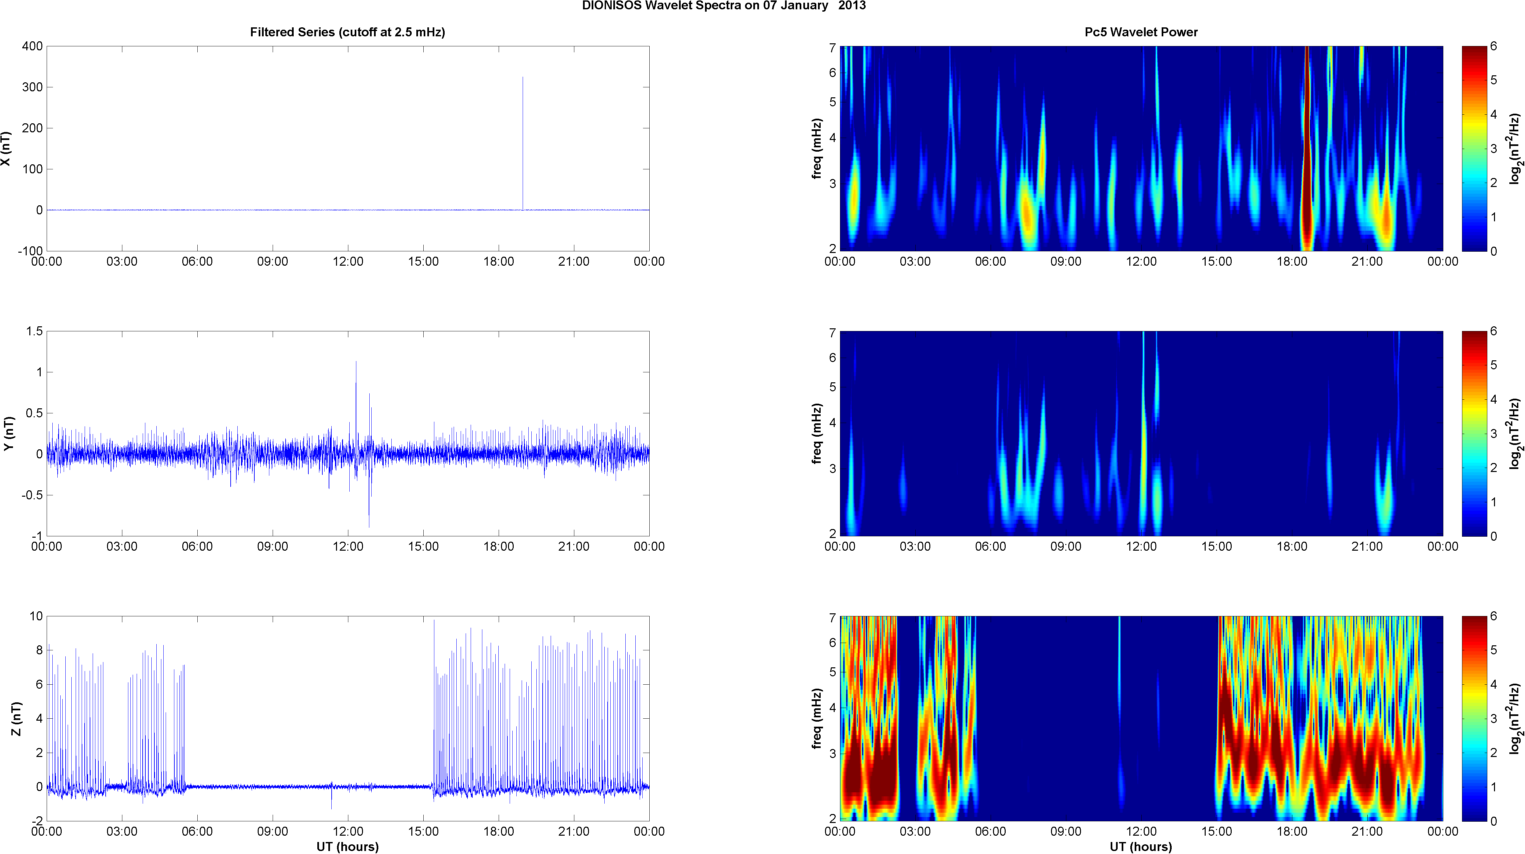Click the '0' tick on the bottom colorbar
This screenshot has height=854, width=1525.
tap(1493, 821)
